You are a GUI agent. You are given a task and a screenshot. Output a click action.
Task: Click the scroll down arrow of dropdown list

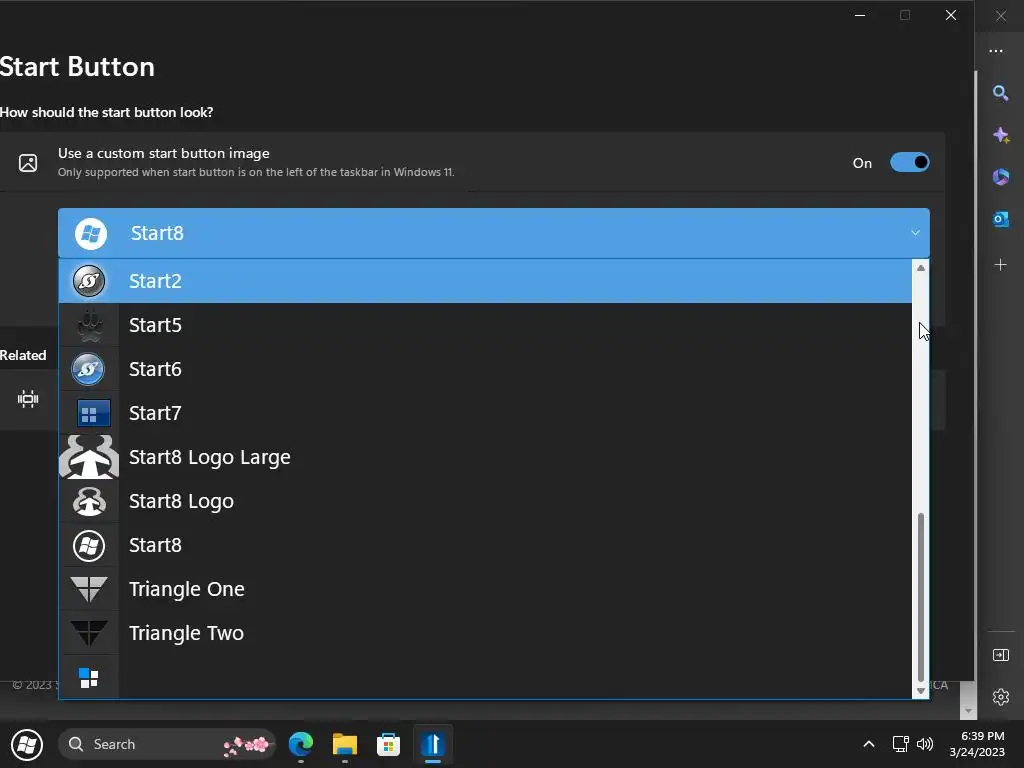[x=921, y=690]
